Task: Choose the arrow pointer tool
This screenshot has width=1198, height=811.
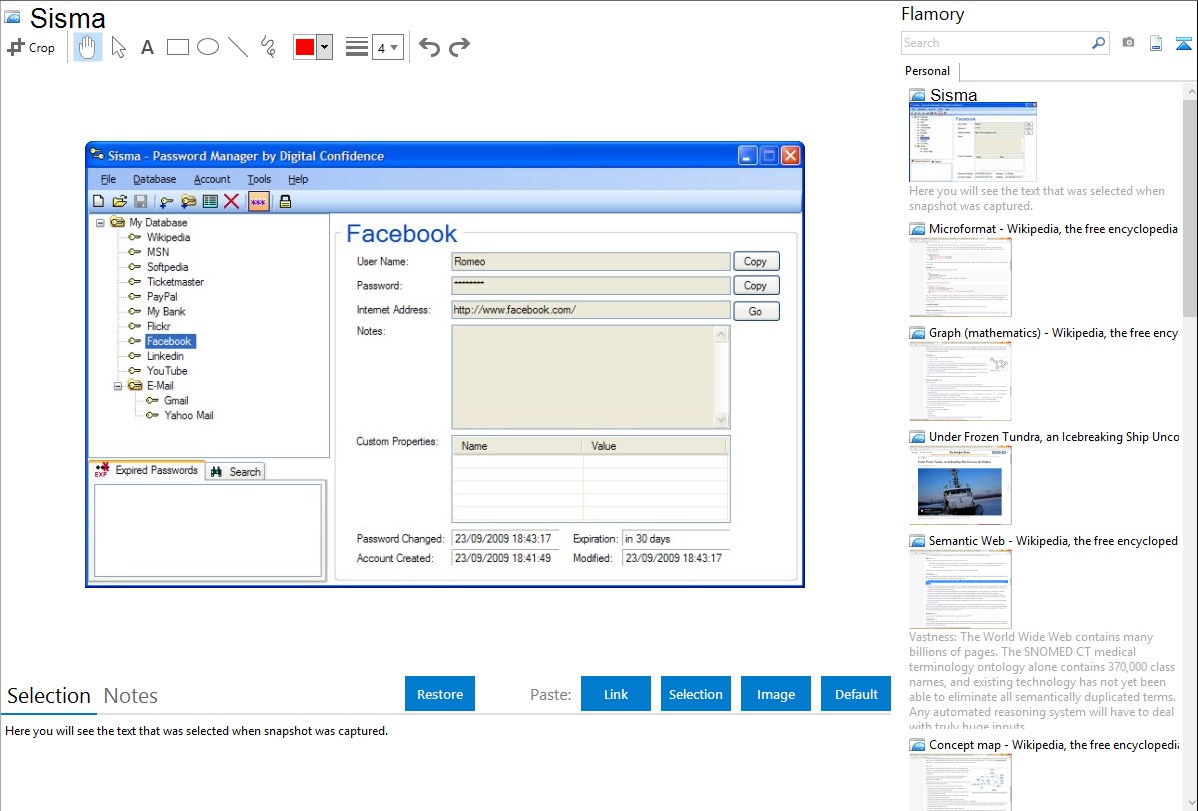Action: (x=118, y=47)
